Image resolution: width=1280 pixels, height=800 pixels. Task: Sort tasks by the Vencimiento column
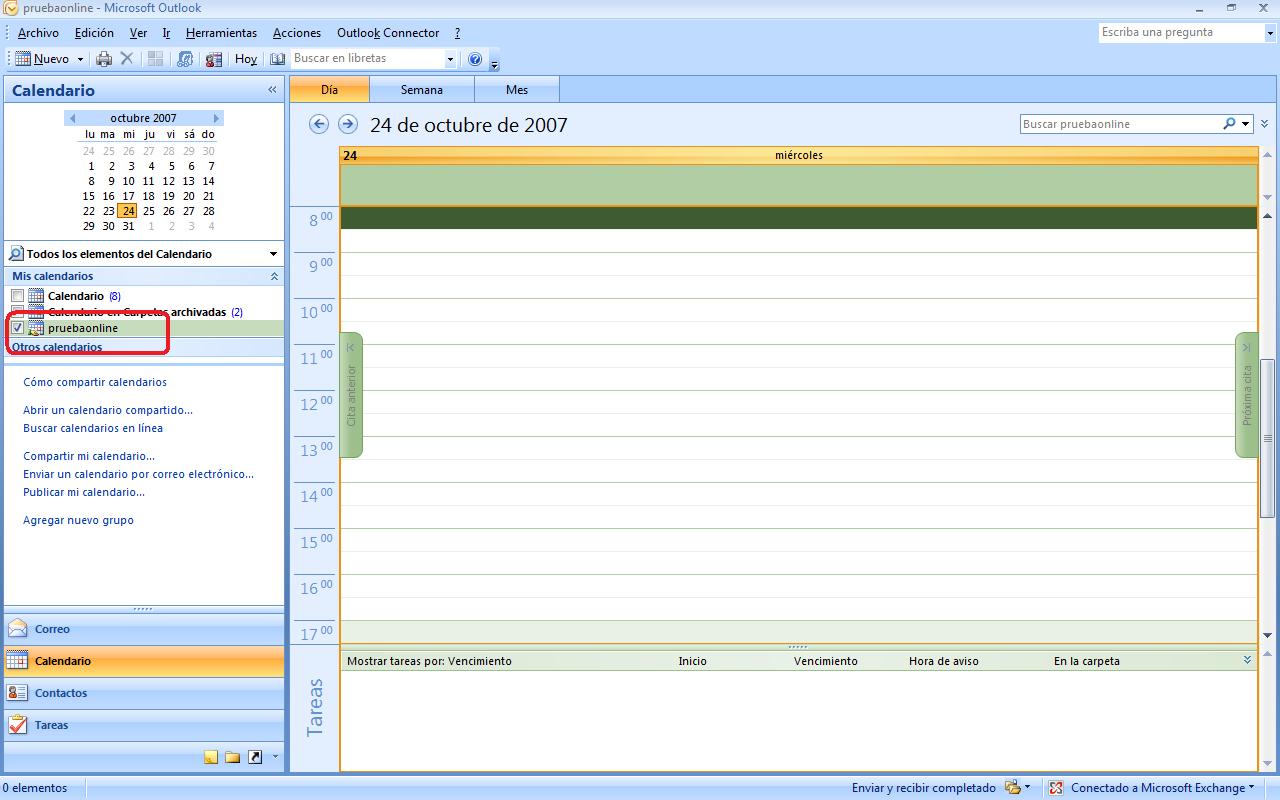pos(826,661)
